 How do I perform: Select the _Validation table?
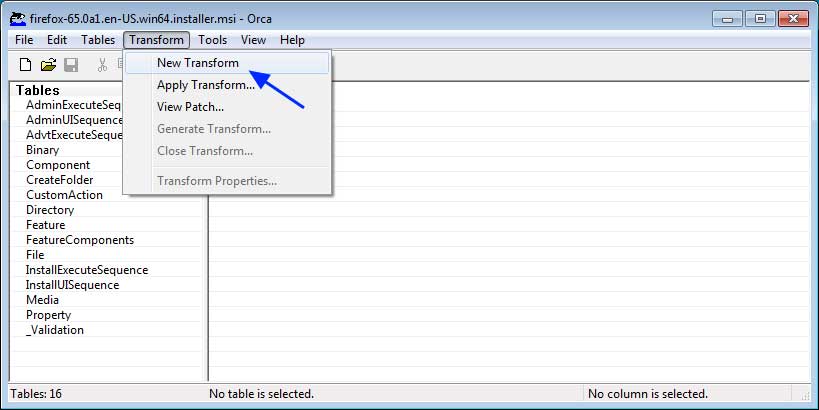coord(55,330)
